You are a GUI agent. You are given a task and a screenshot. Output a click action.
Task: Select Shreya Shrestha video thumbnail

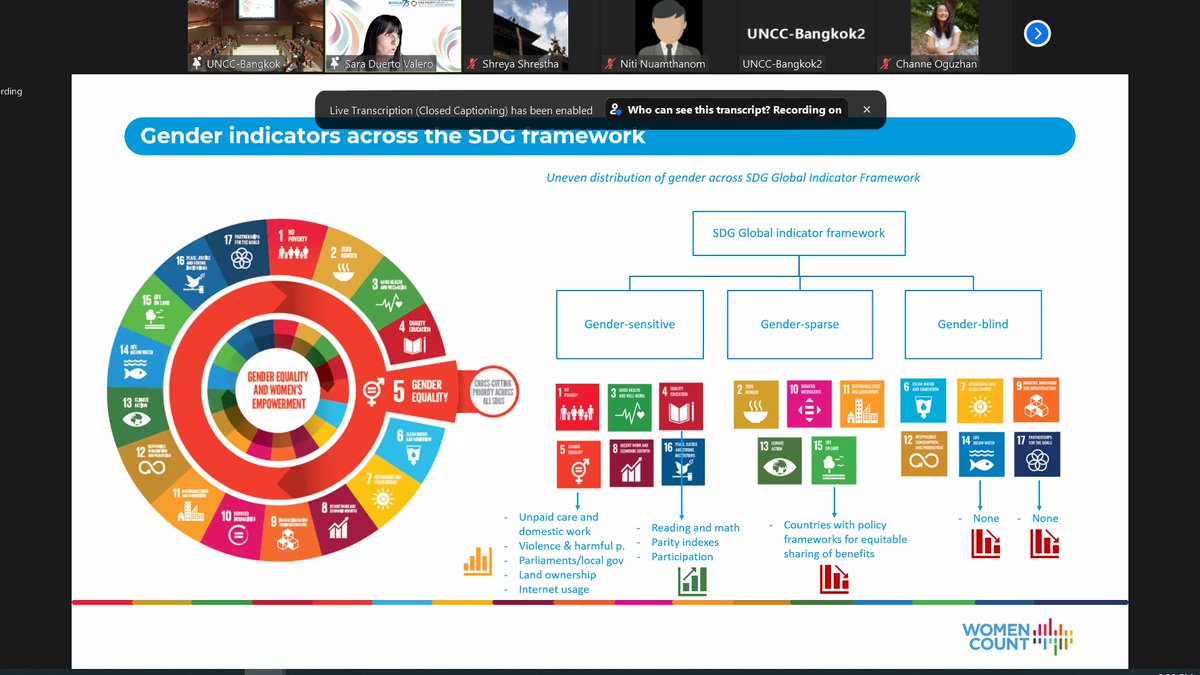point(531,35)
